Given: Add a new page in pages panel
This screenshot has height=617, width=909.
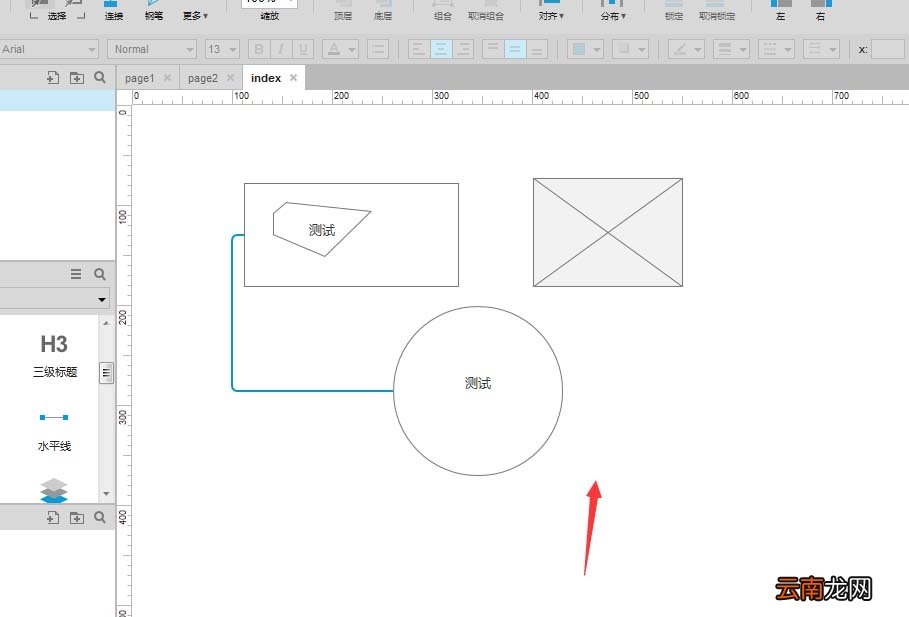Looking at the screenshot, I should tap(53, 77).
